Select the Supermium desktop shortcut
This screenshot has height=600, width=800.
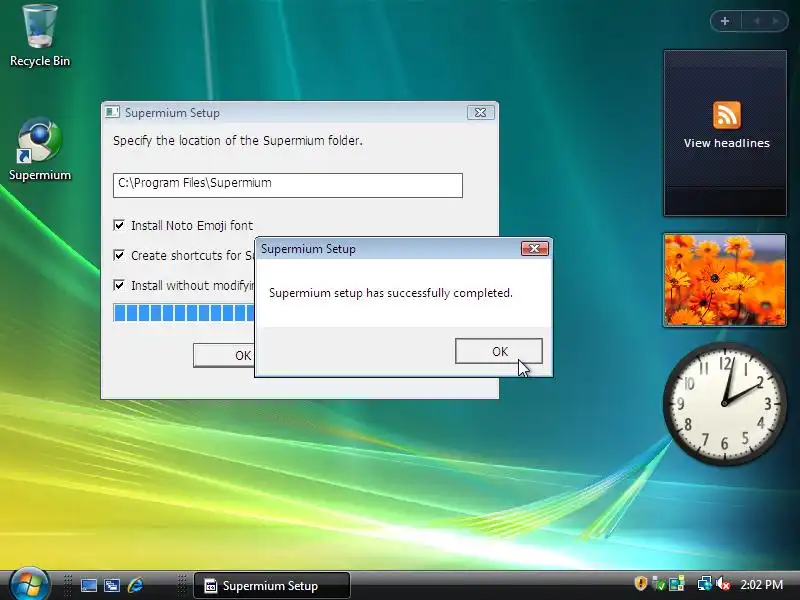point(40,149)
